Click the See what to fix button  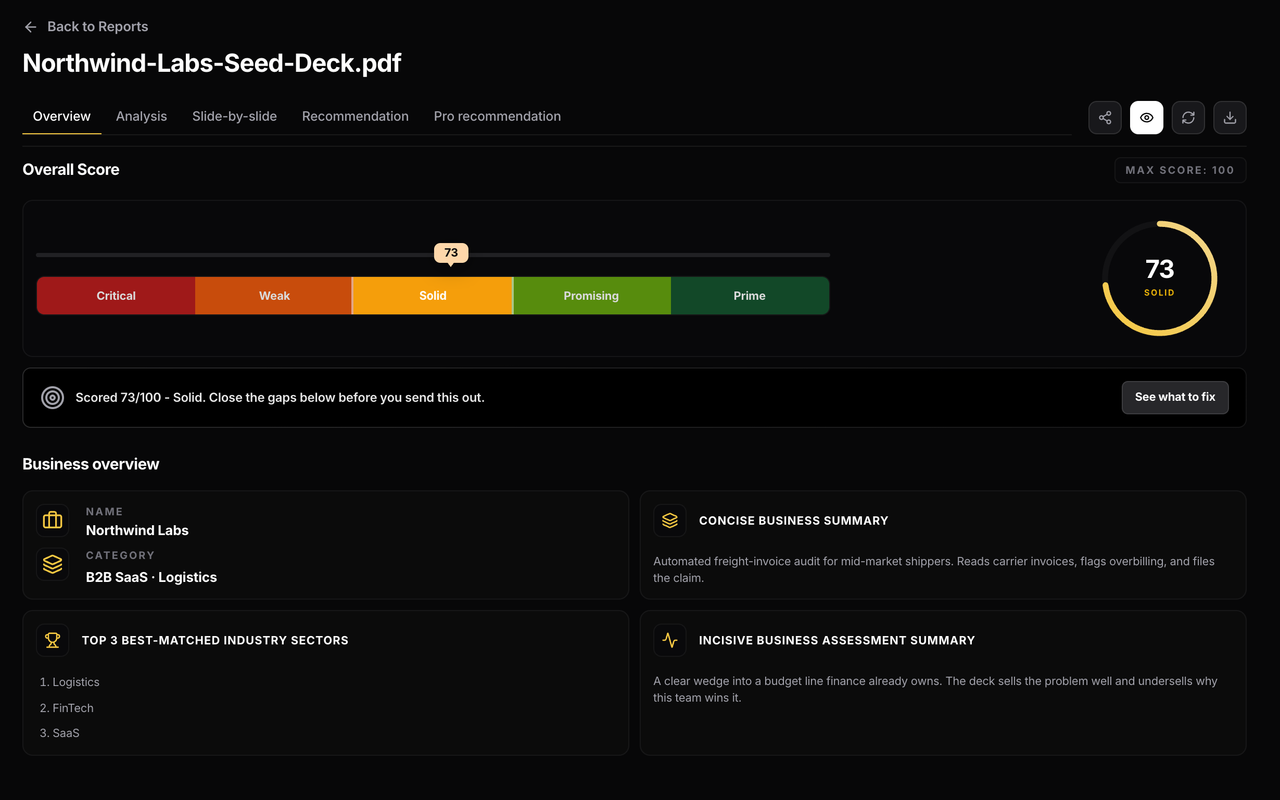pos(1175,397)
